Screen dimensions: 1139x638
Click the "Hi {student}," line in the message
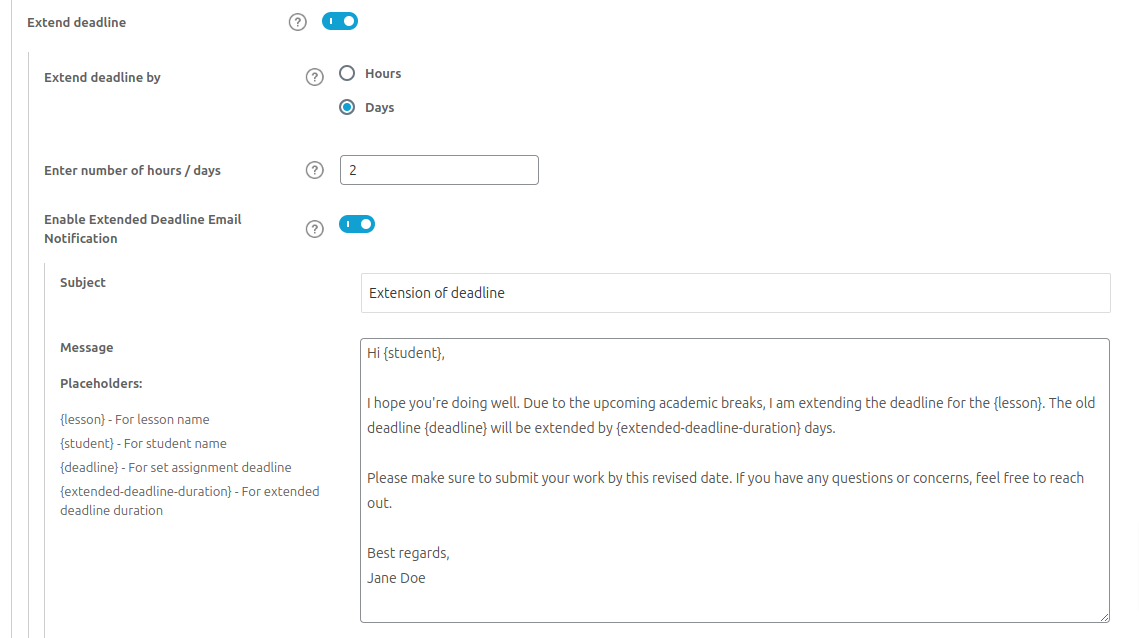(x=406, y=353)
